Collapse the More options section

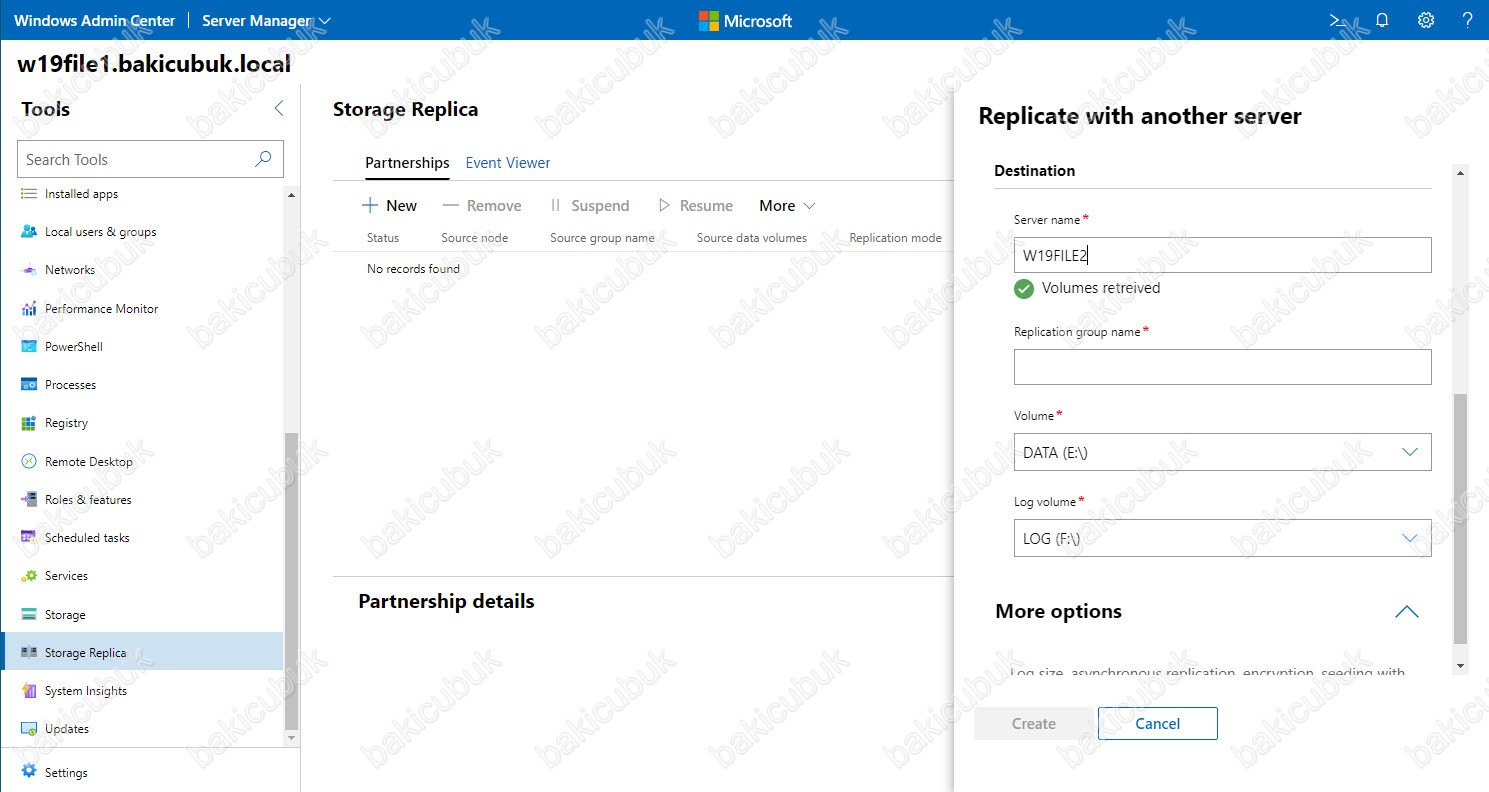click(x=1406, y=612)
